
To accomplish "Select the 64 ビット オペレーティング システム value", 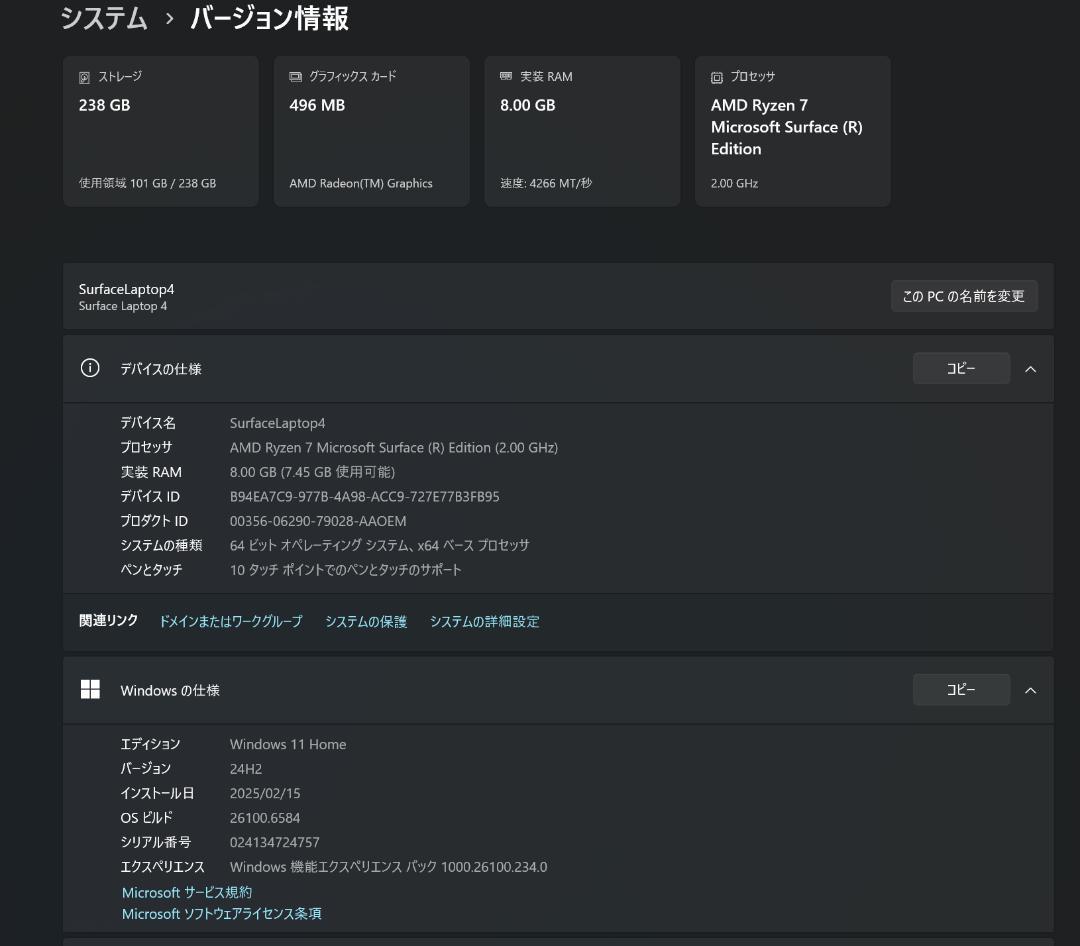I will pyautogui.click(x=380, y=546).
